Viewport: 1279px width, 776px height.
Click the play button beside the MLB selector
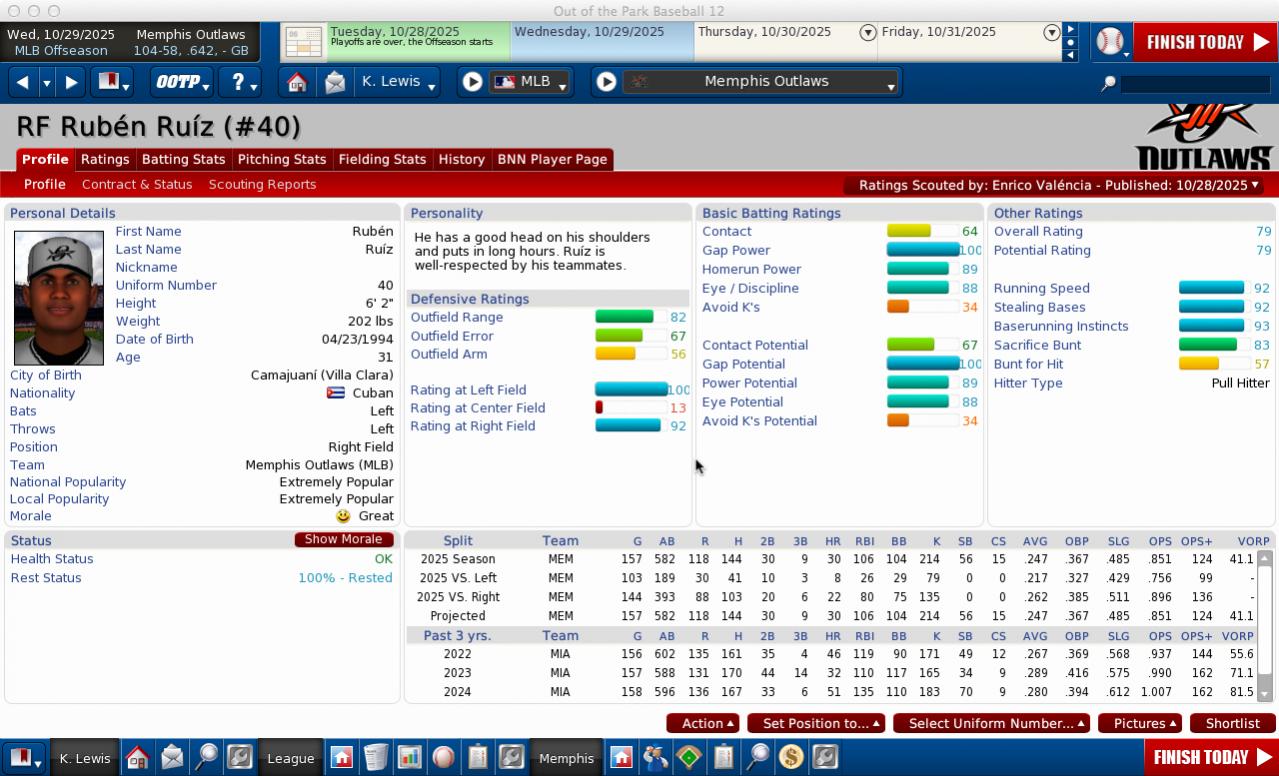[472, 82]
